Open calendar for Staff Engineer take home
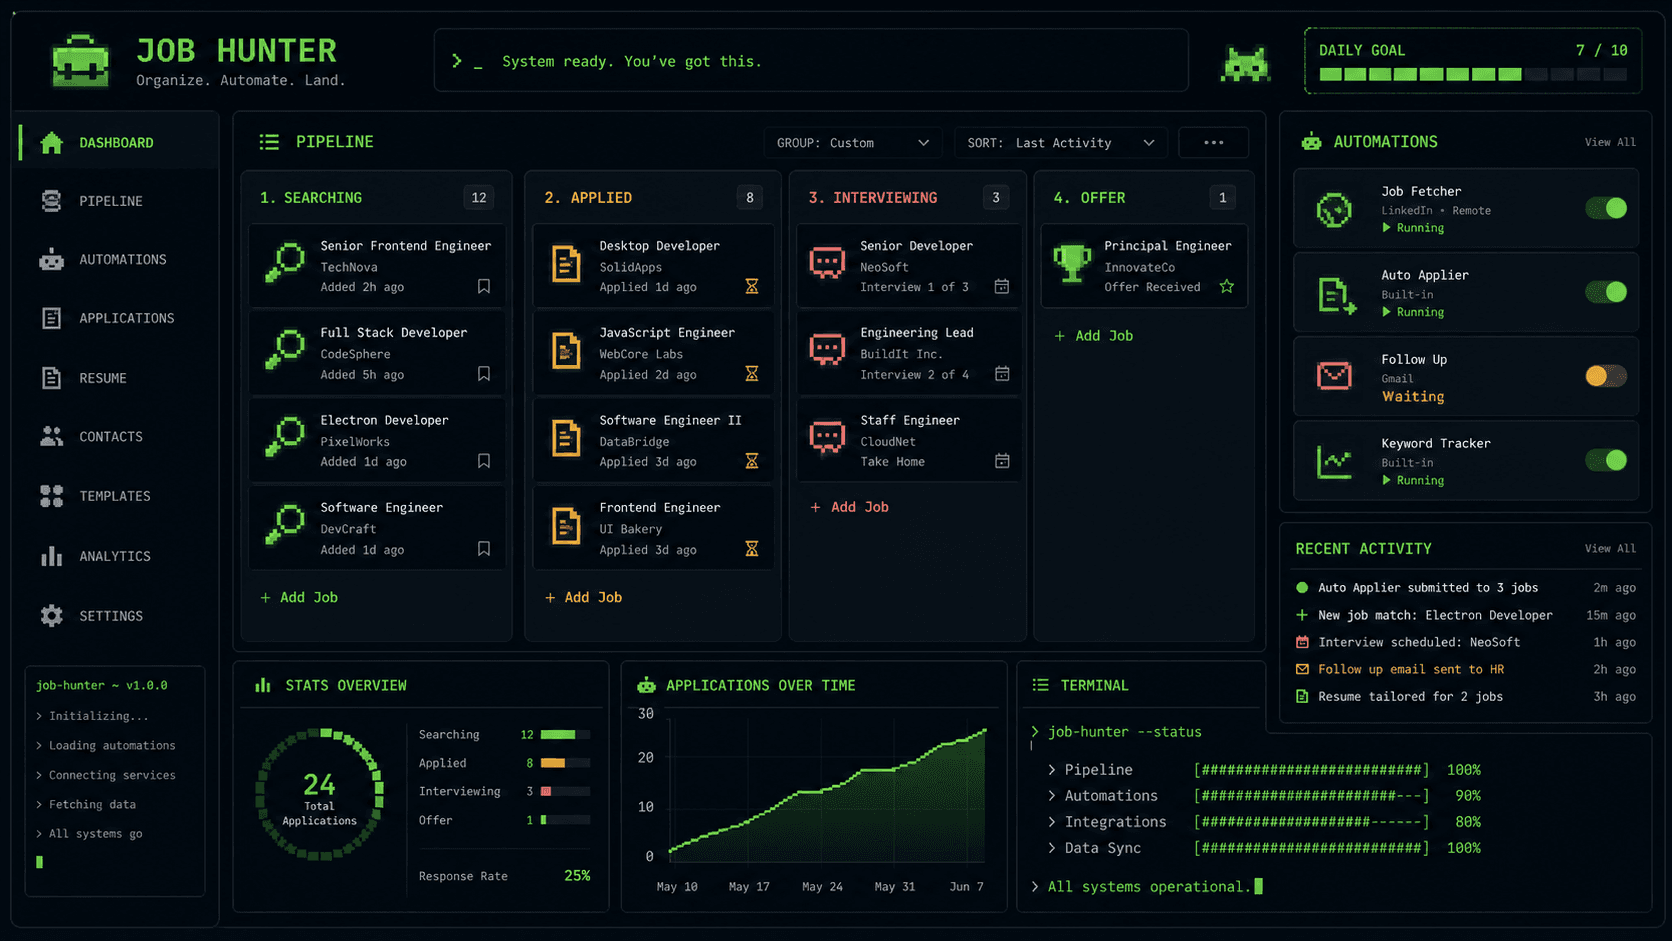This screenshot has width=1672, height=941. point(1002,461)
